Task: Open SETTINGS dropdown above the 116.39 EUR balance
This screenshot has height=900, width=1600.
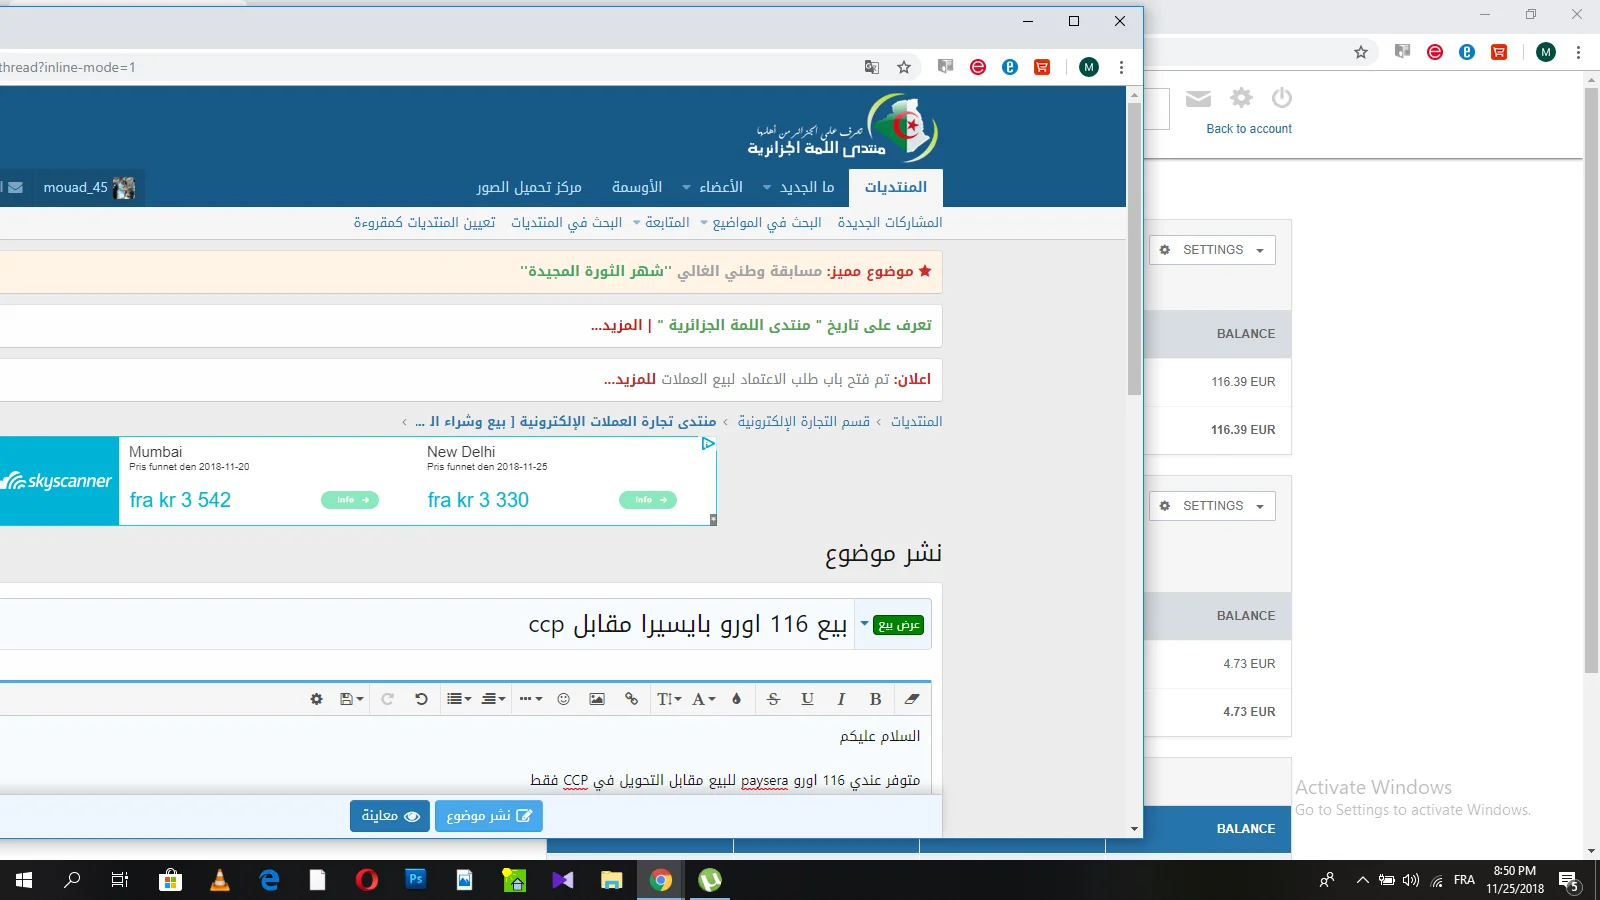Action: [1212, 250]
